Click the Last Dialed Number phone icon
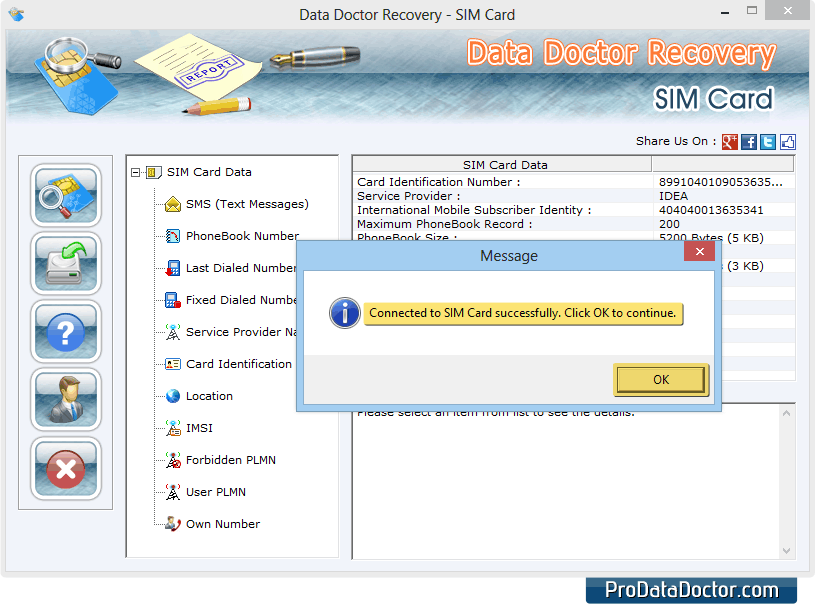The height and width of the screenshot is (604, 815). (173, 268)
